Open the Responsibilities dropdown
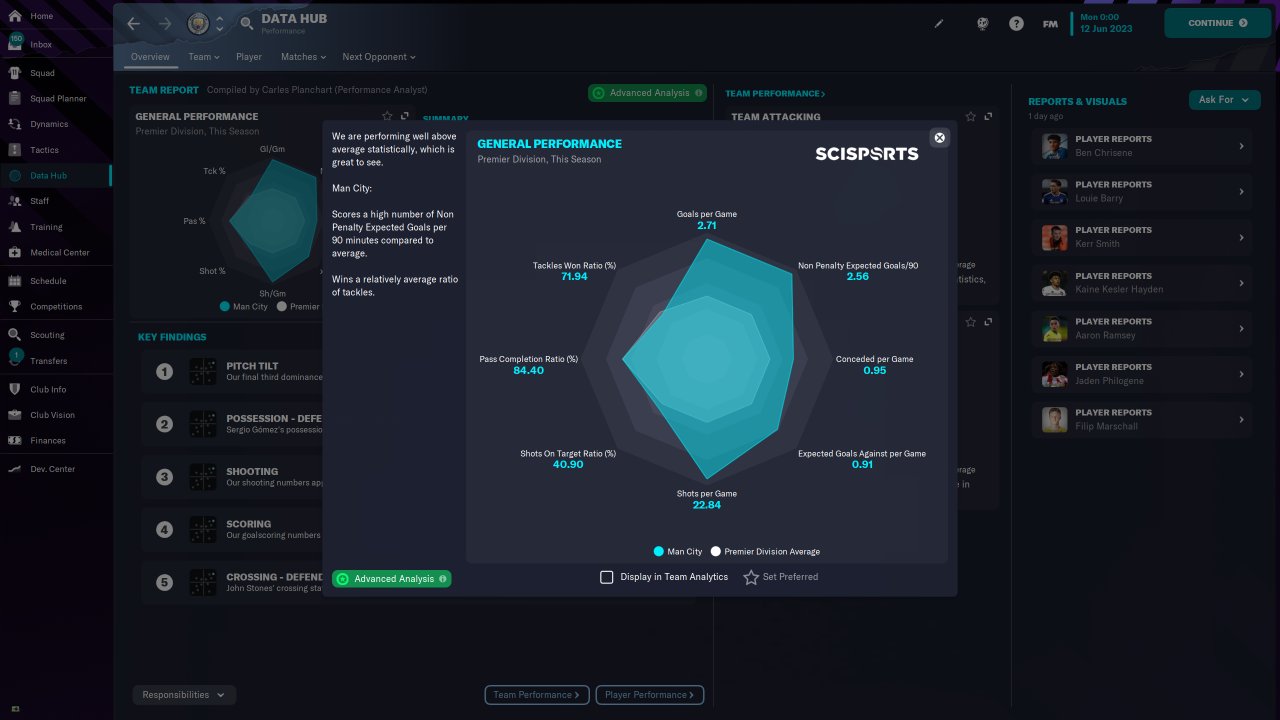The width and height of the screenshot is (1280, 720). point(184,695)
